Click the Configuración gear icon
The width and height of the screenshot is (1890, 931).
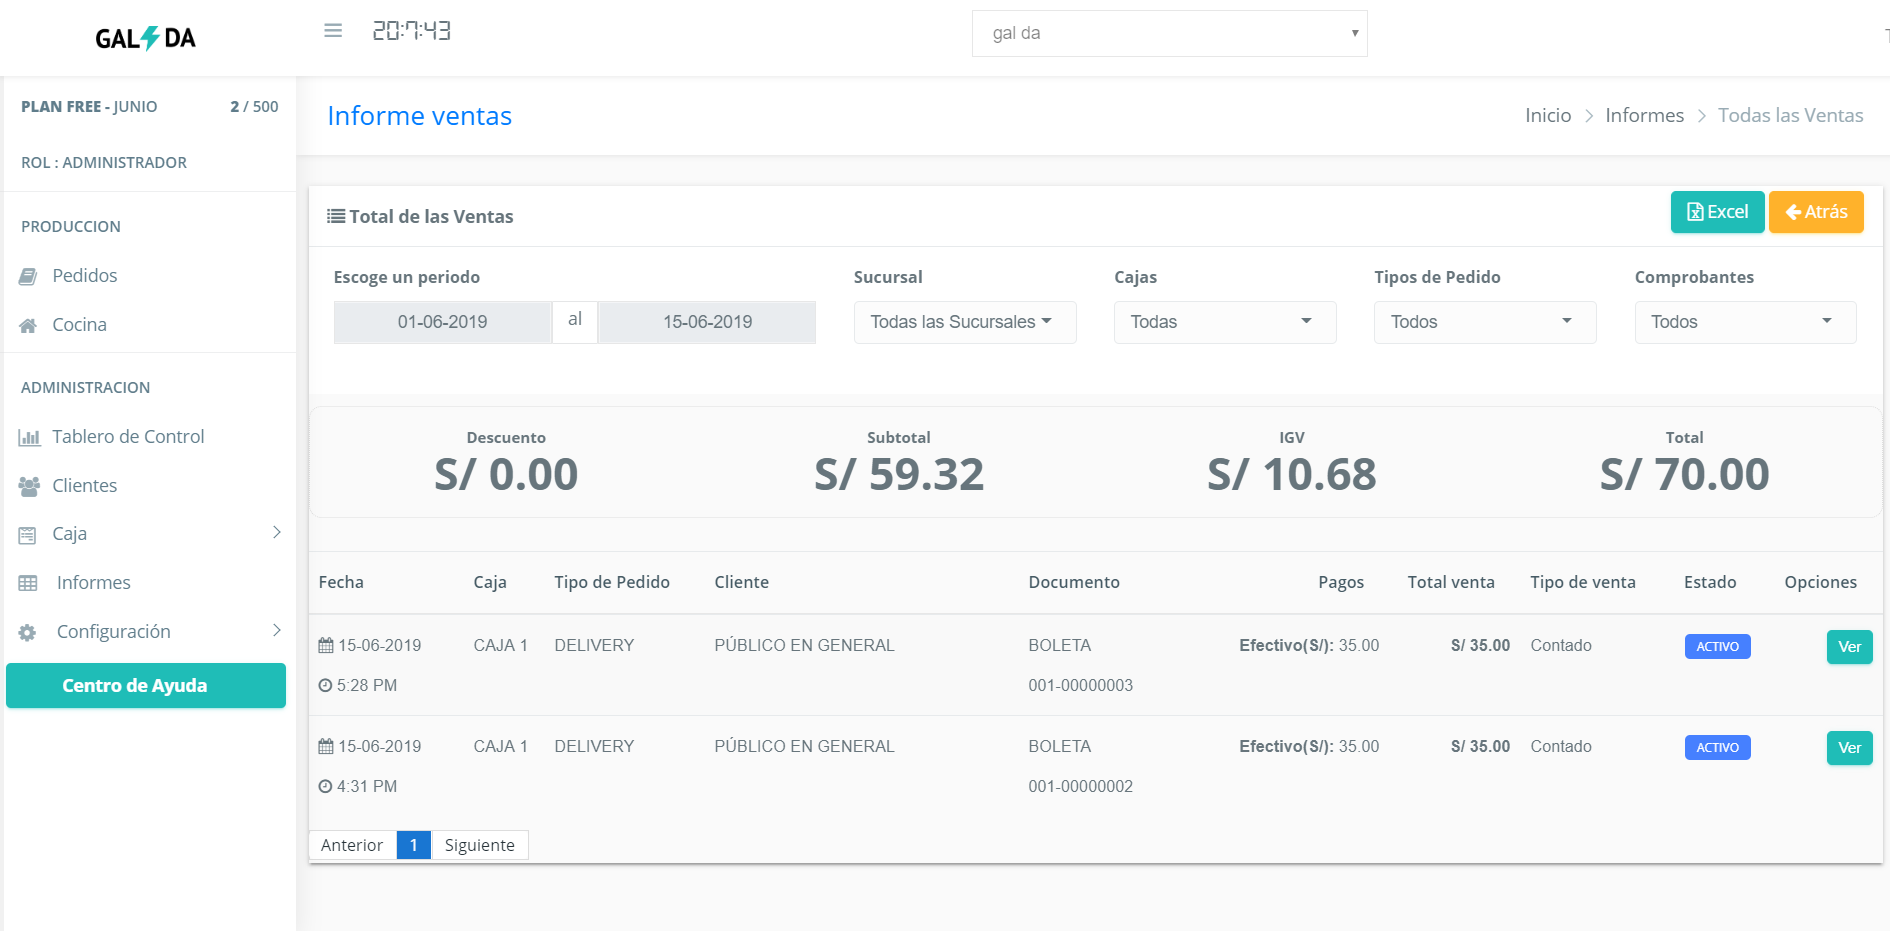pyautogui.click(x=28, y=632)
